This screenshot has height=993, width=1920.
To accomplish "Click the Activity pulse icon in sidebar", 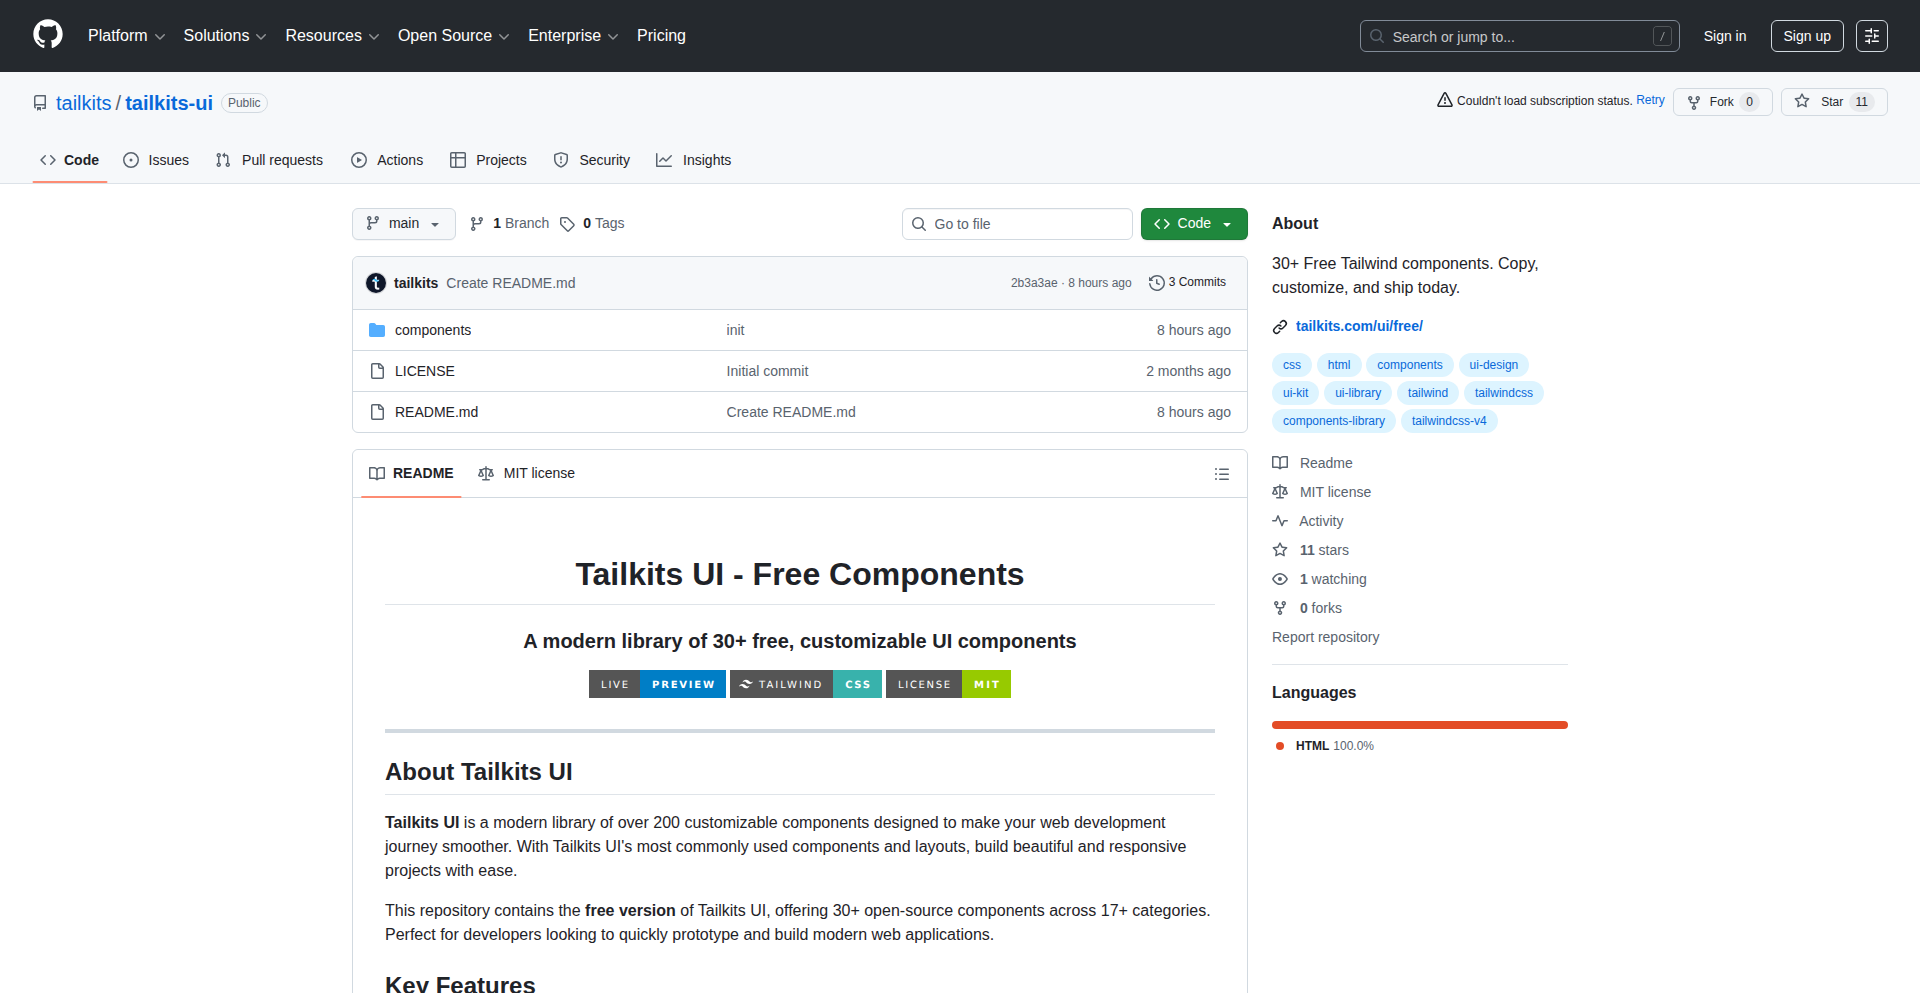I will [x=1280, y=521].
